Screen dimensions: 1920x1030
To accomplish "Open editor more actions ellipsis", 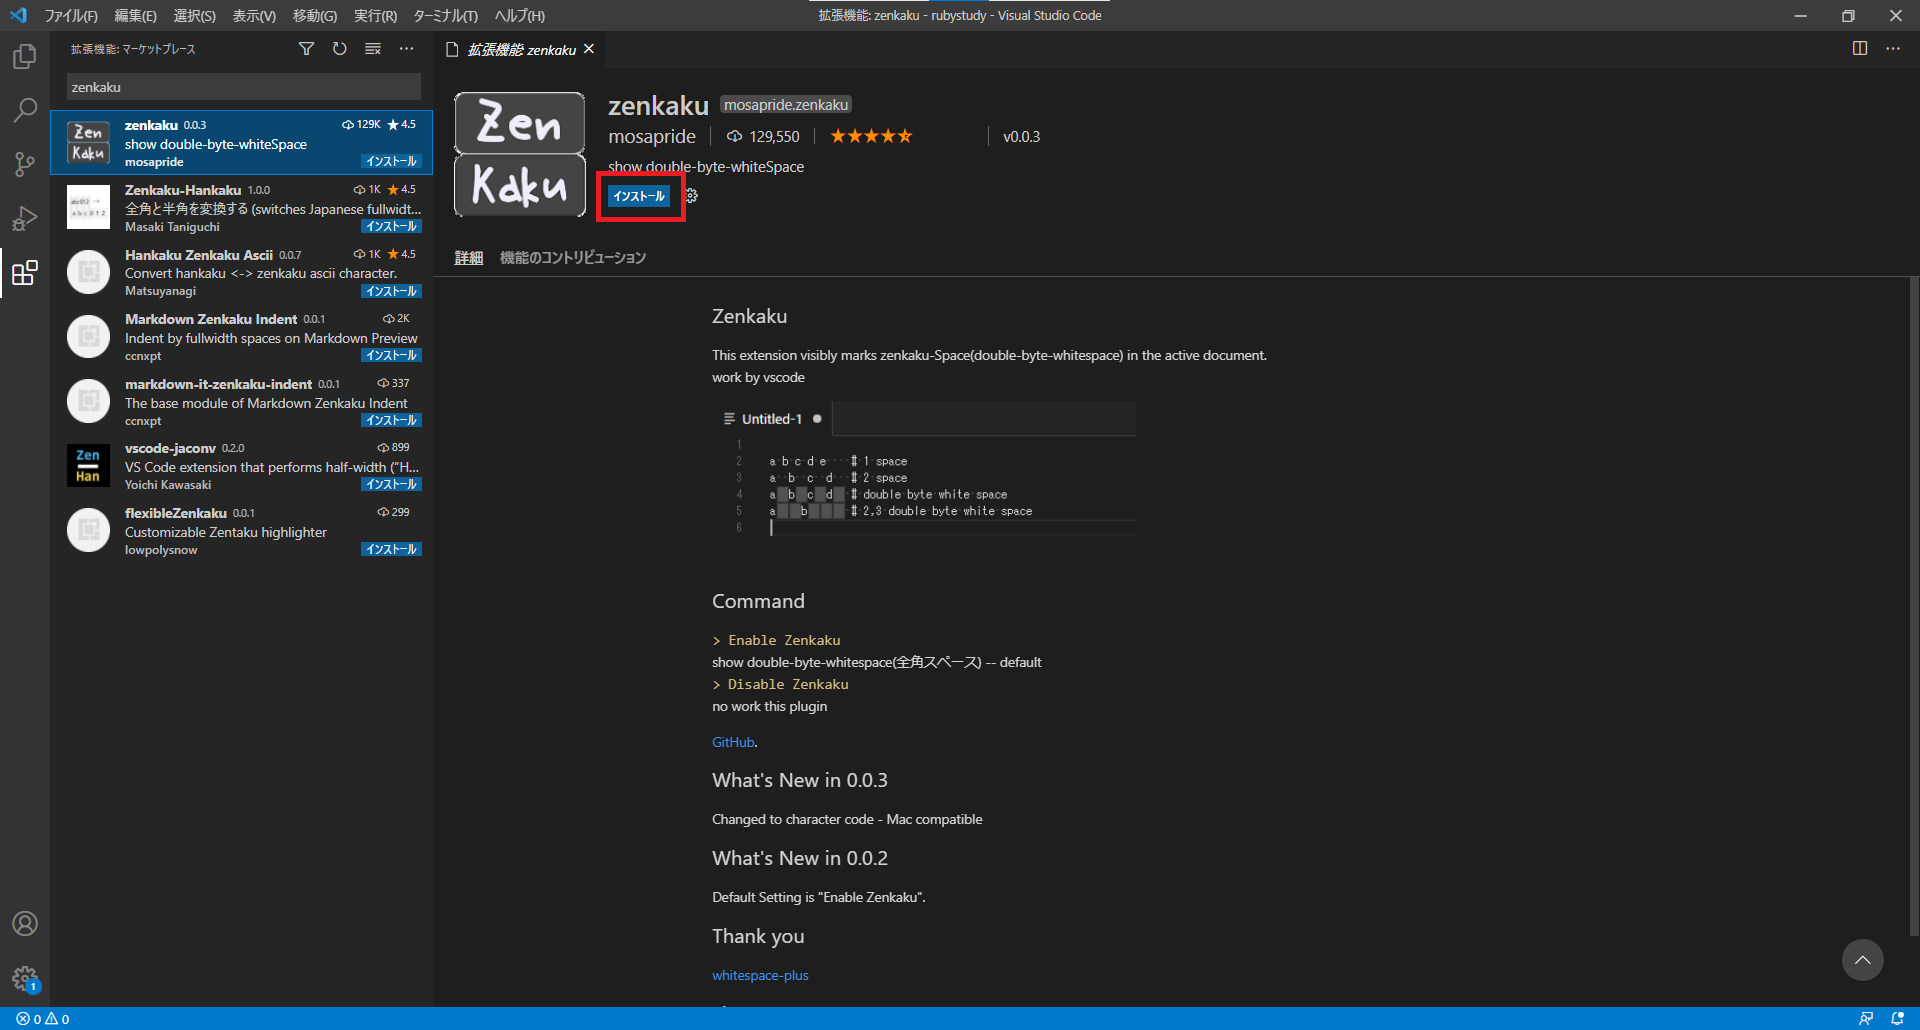I will (x=1893, y=48).
